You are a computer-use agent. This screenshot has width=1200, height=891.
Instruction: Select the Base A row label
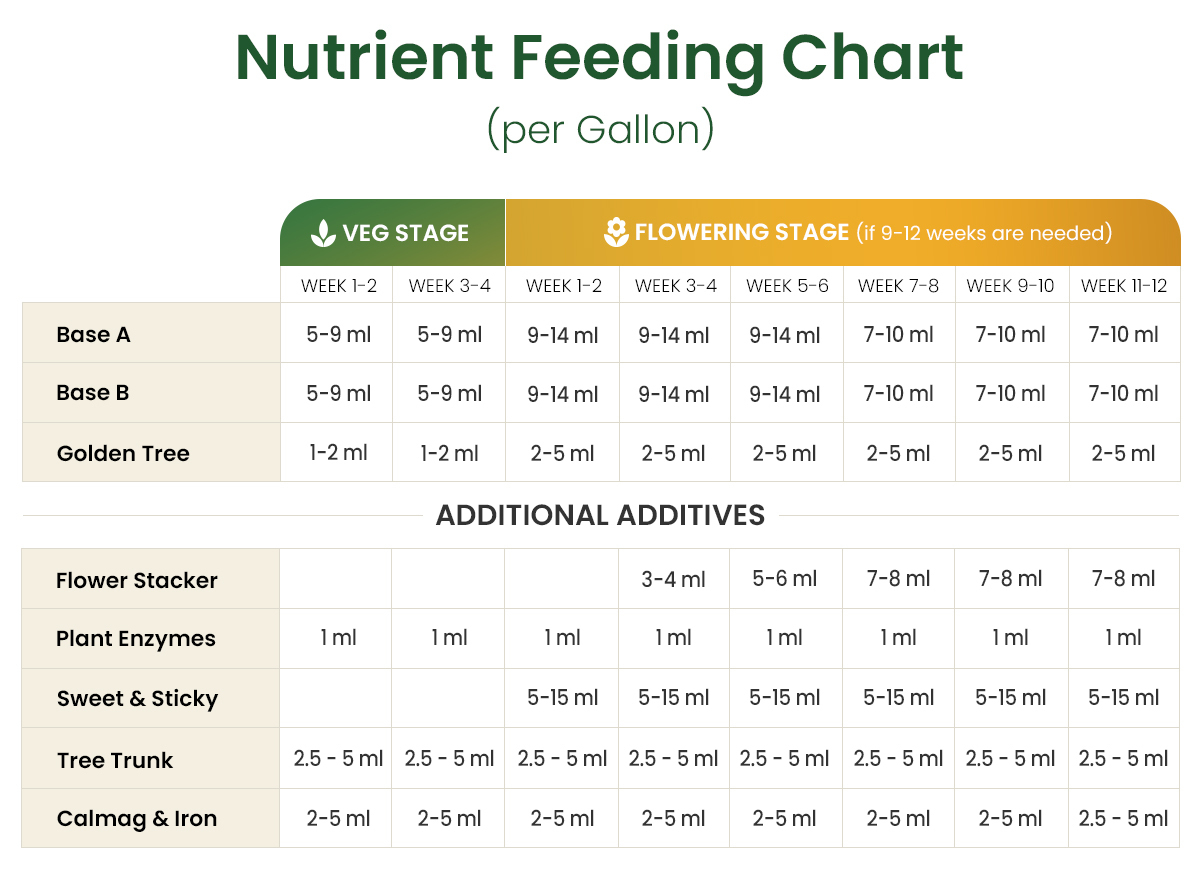[x=93, y=334]
